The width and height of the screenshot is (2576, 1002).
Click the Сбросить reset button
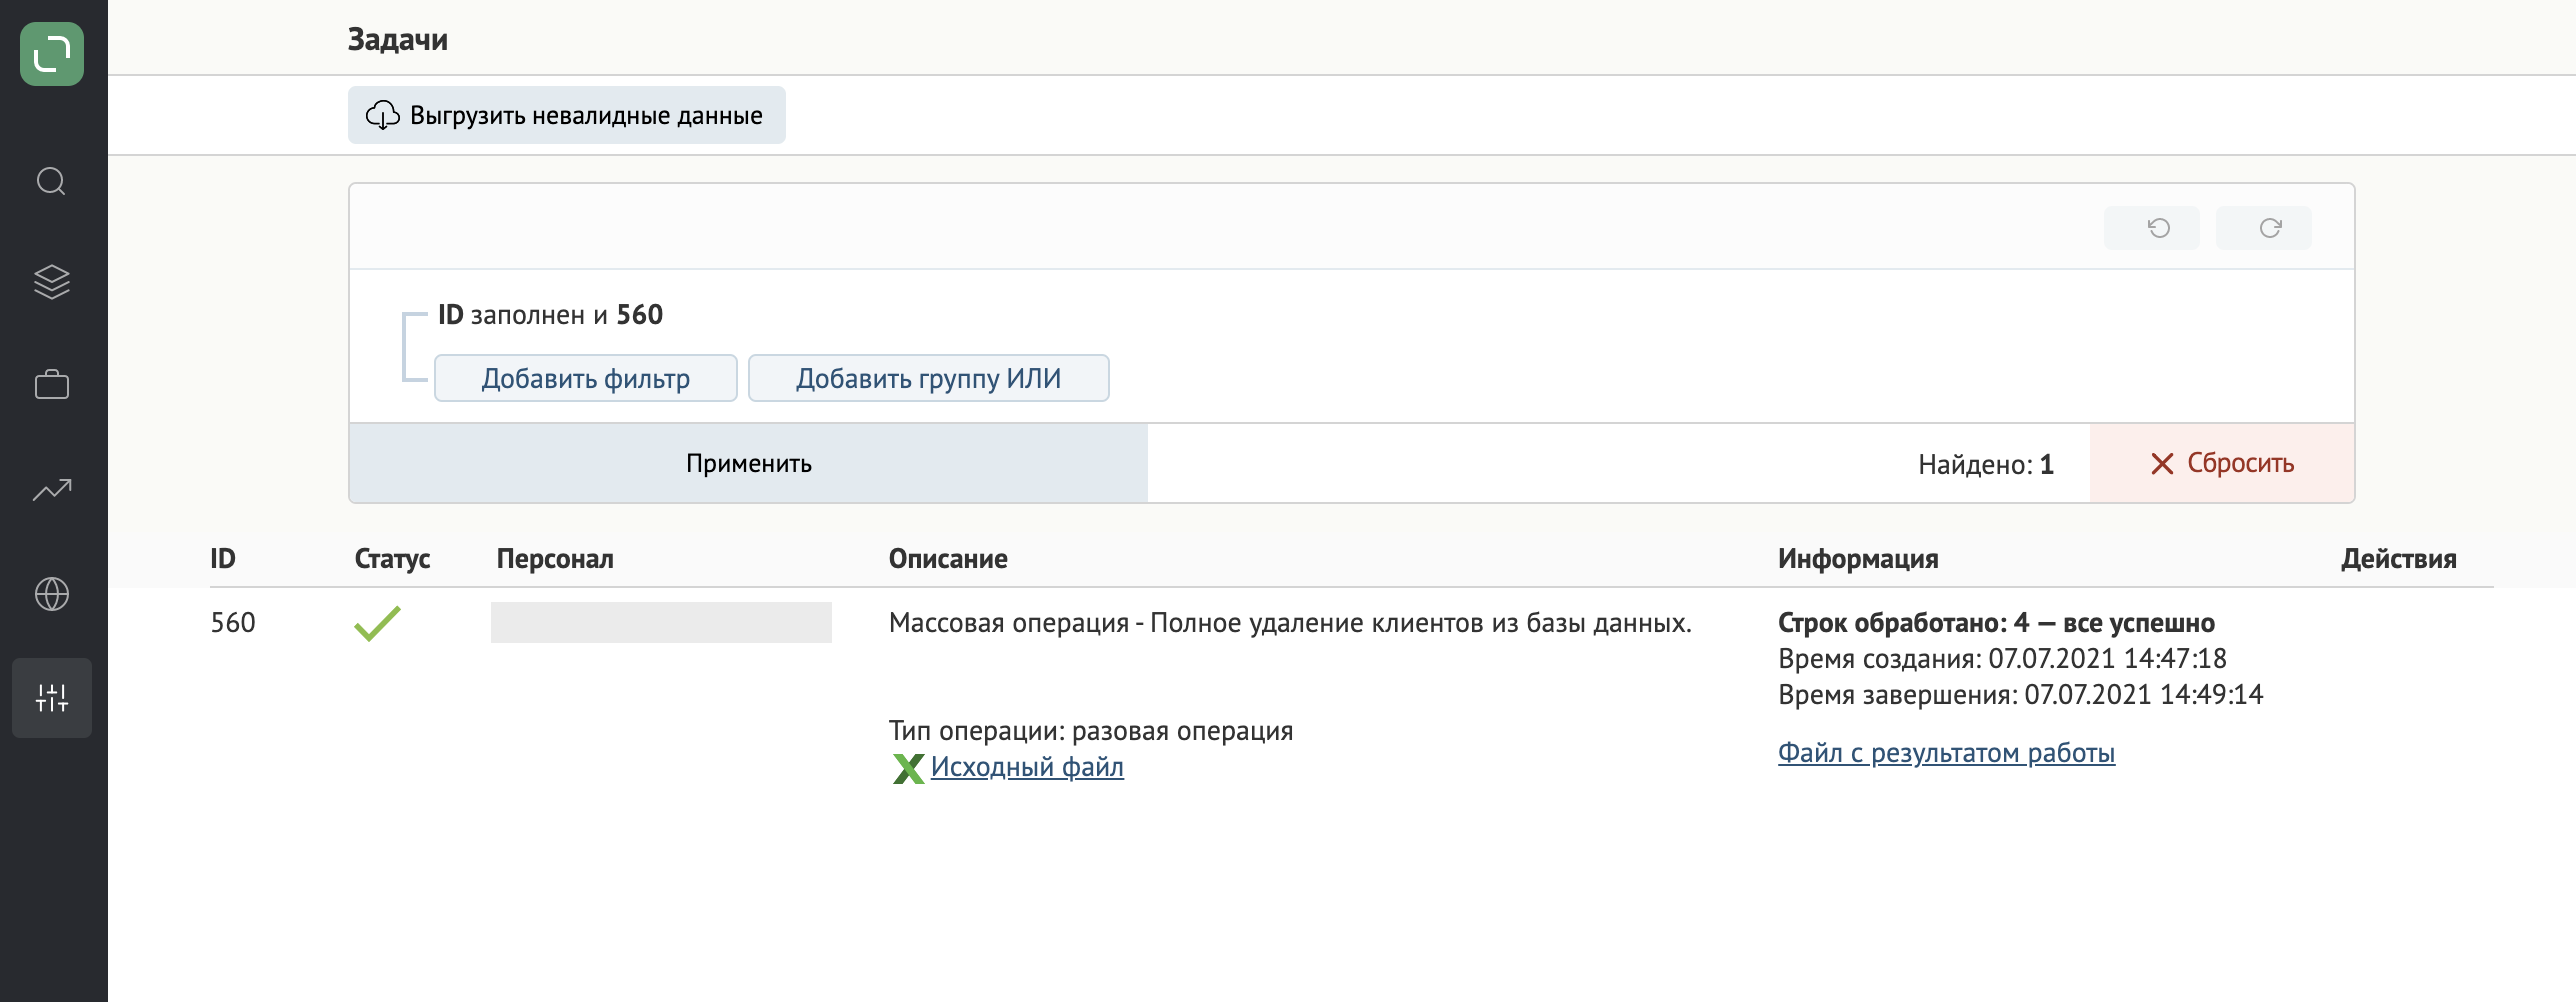2222,463
